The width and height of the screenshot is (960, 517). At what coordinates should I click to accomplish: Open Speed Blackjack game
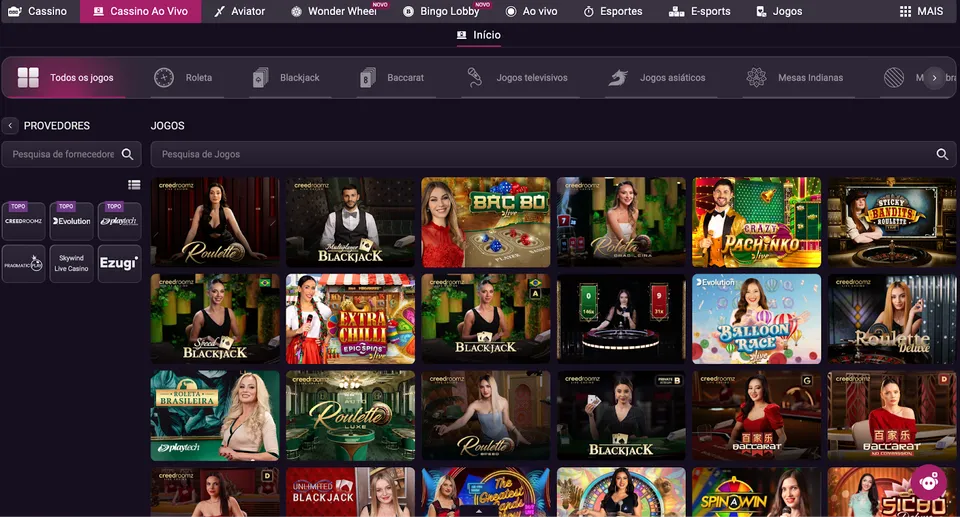(215, 319)
